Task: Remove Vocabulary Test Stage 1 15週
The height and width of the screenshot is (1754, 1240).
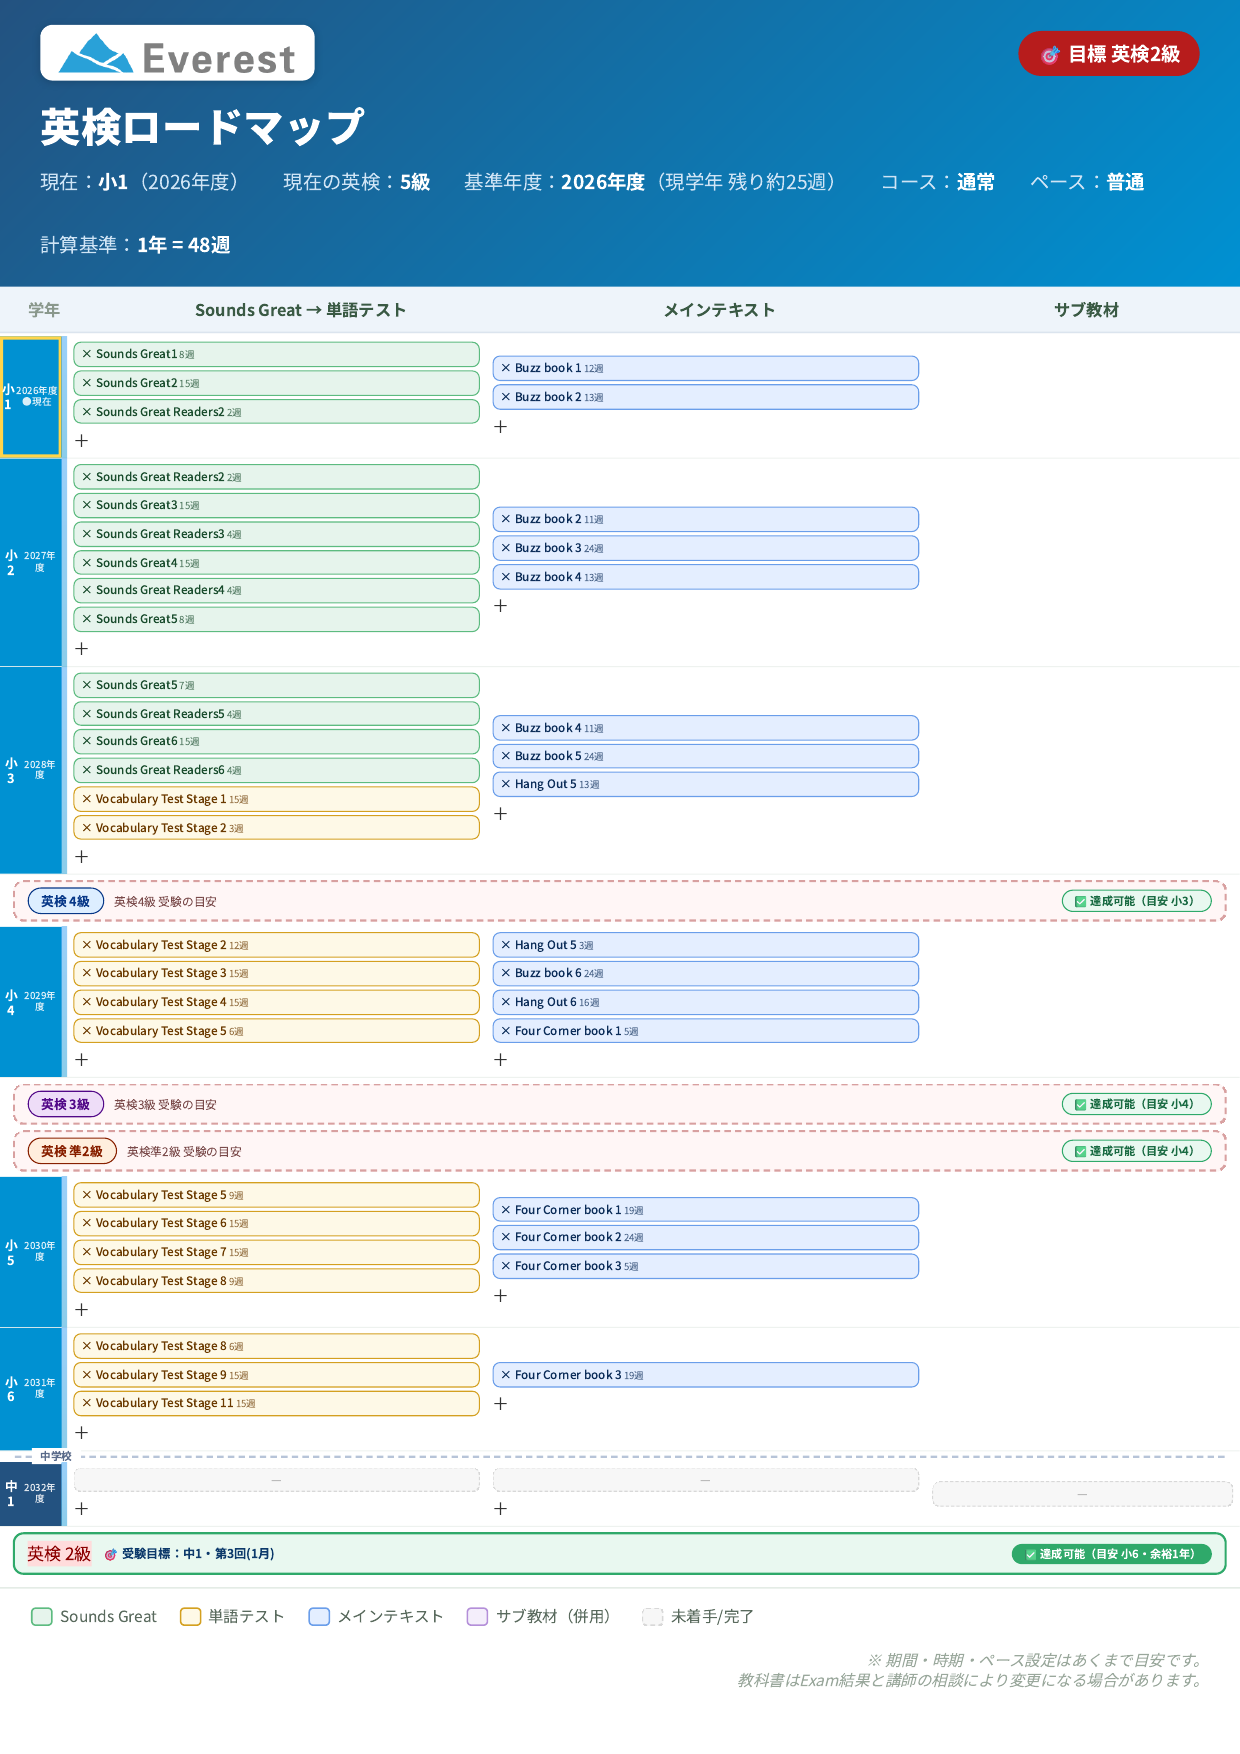Action: (x=87, y=799)
